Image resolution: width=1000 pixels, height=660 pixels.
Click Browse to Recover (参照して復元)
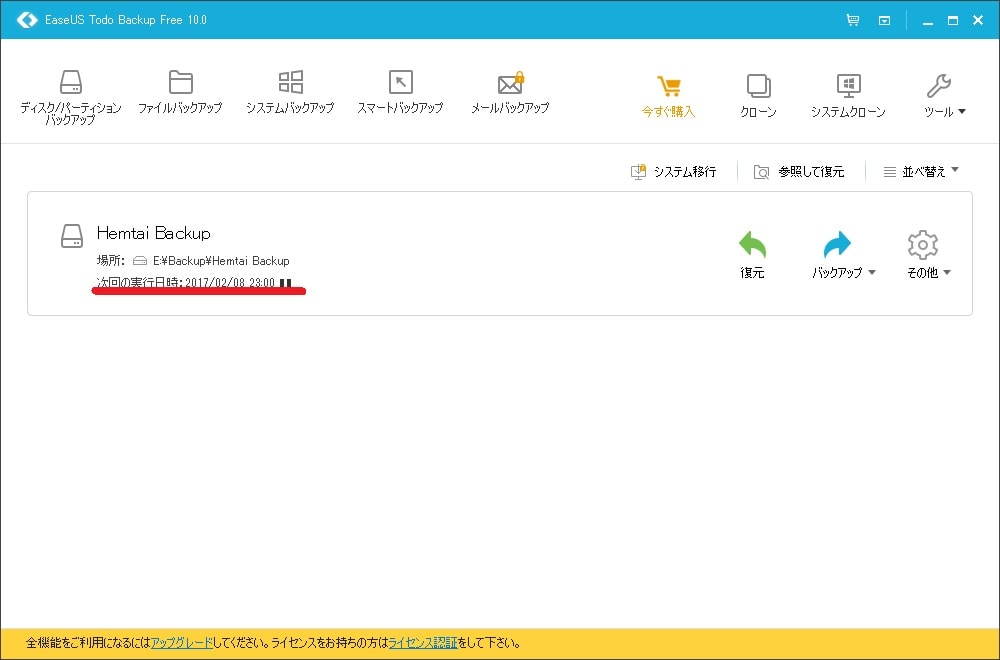click(x=799, y=172)
